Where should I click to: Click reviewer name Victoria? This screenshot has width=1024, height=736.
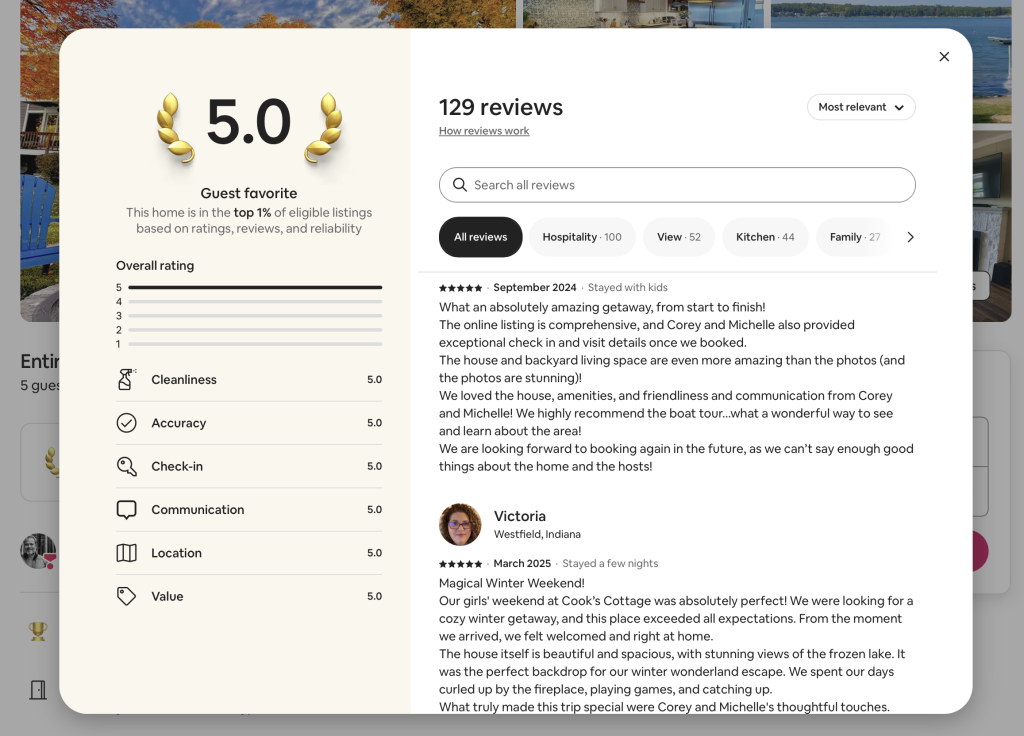tap(520, 516)
